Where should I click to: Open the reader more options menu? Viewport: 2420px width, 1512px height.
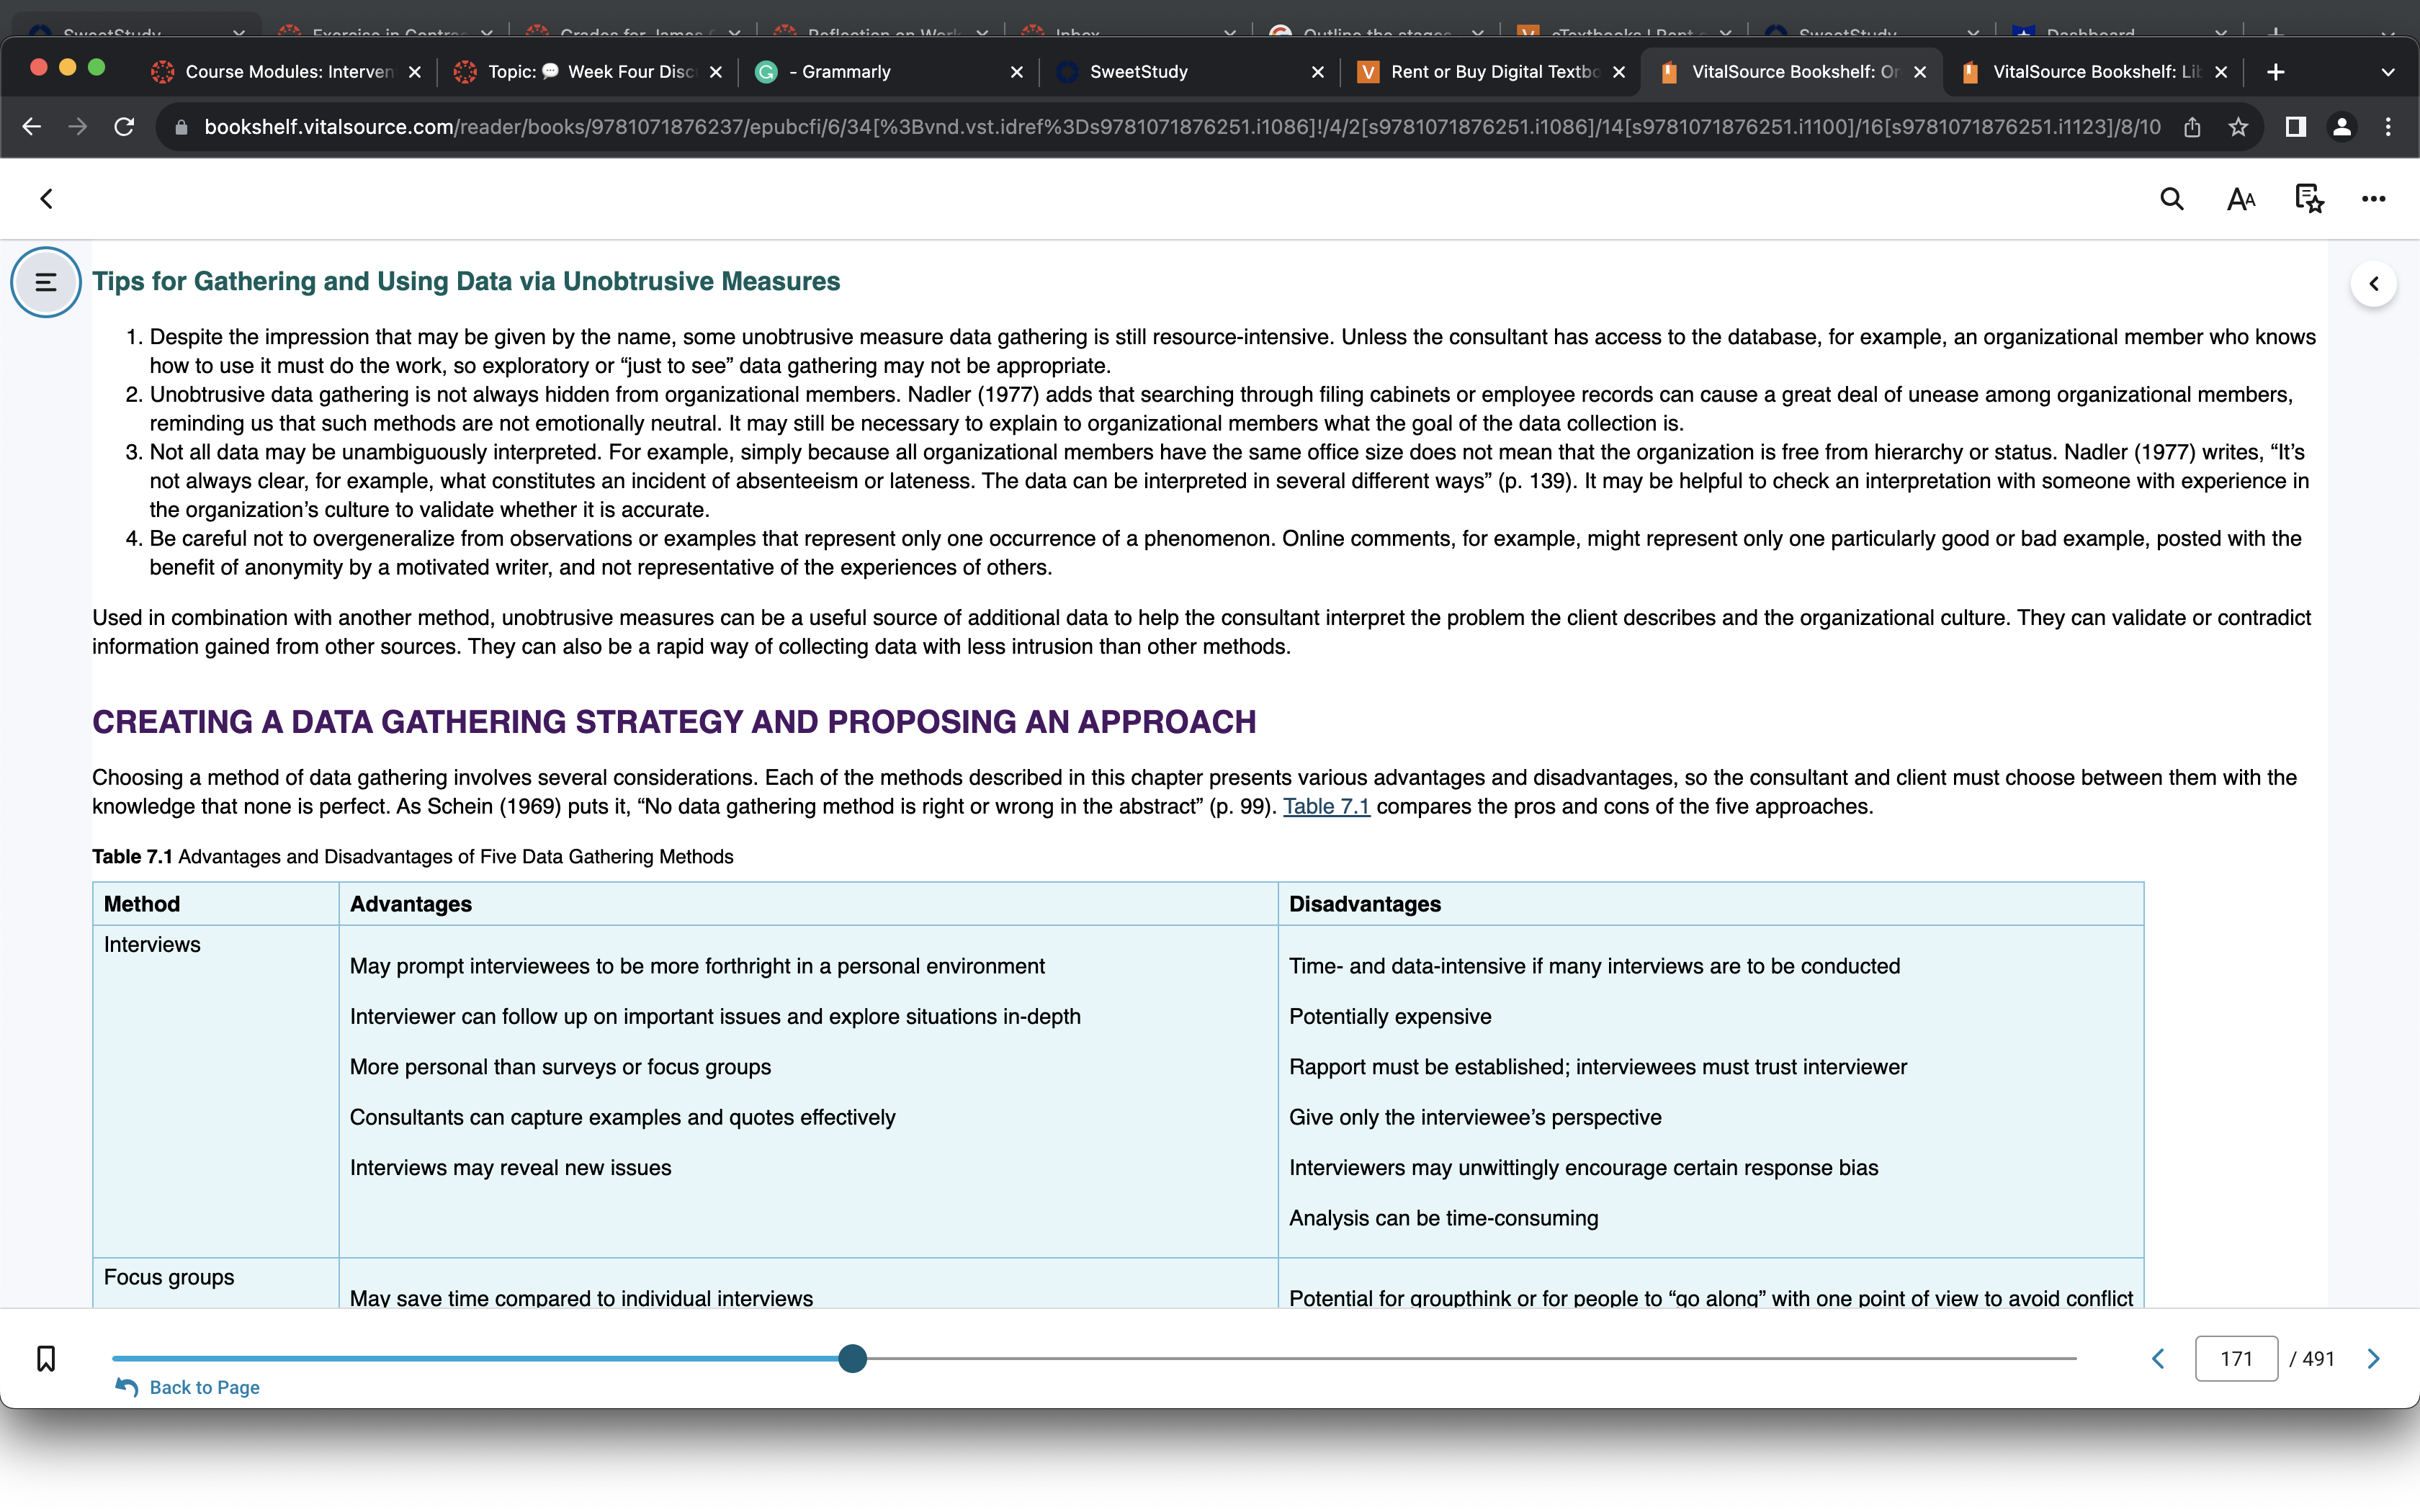pyautogui.click(x=2374, y=199)
